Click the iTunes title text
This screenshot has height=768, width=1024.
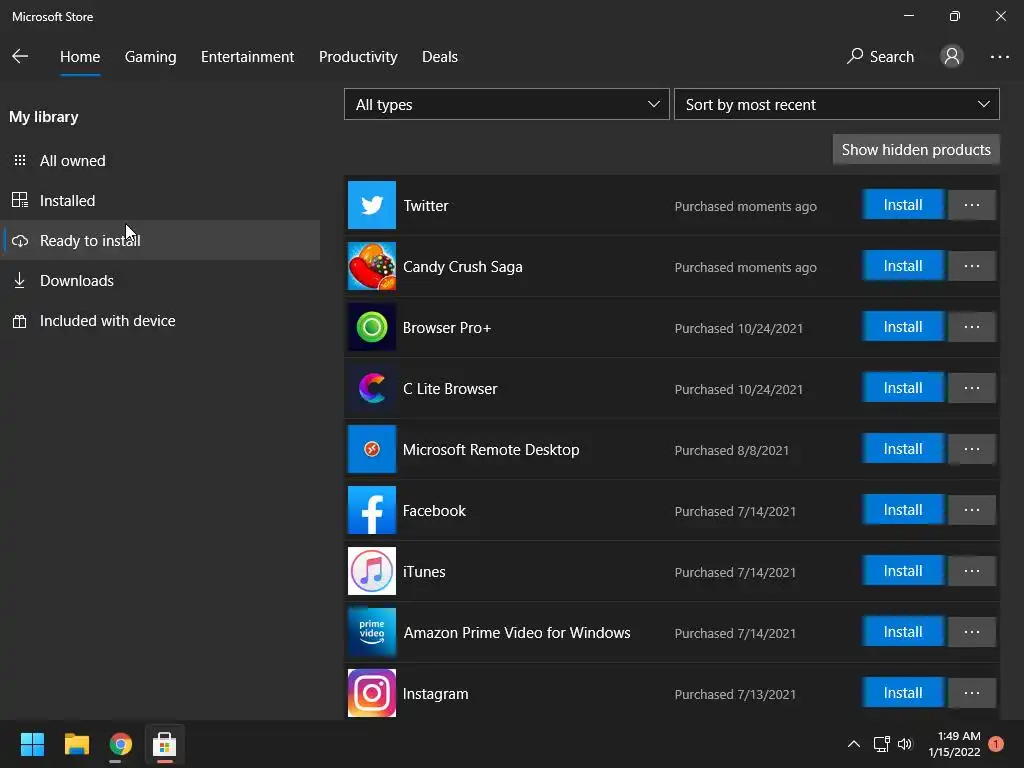(424, 571)
